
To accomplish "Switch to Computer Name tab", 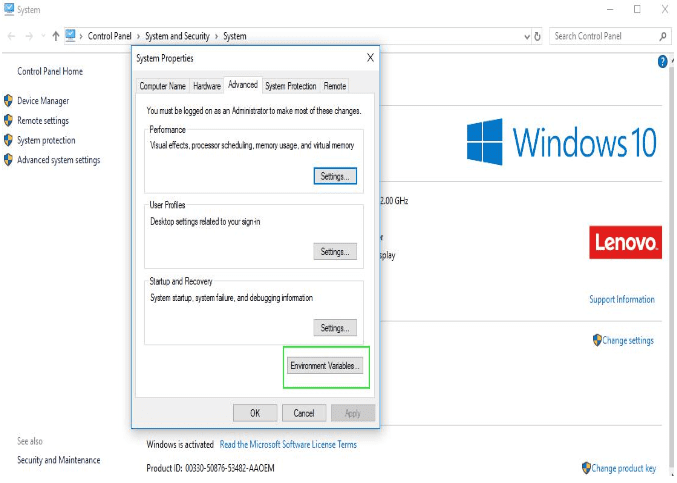I will (x=162, y=86).
